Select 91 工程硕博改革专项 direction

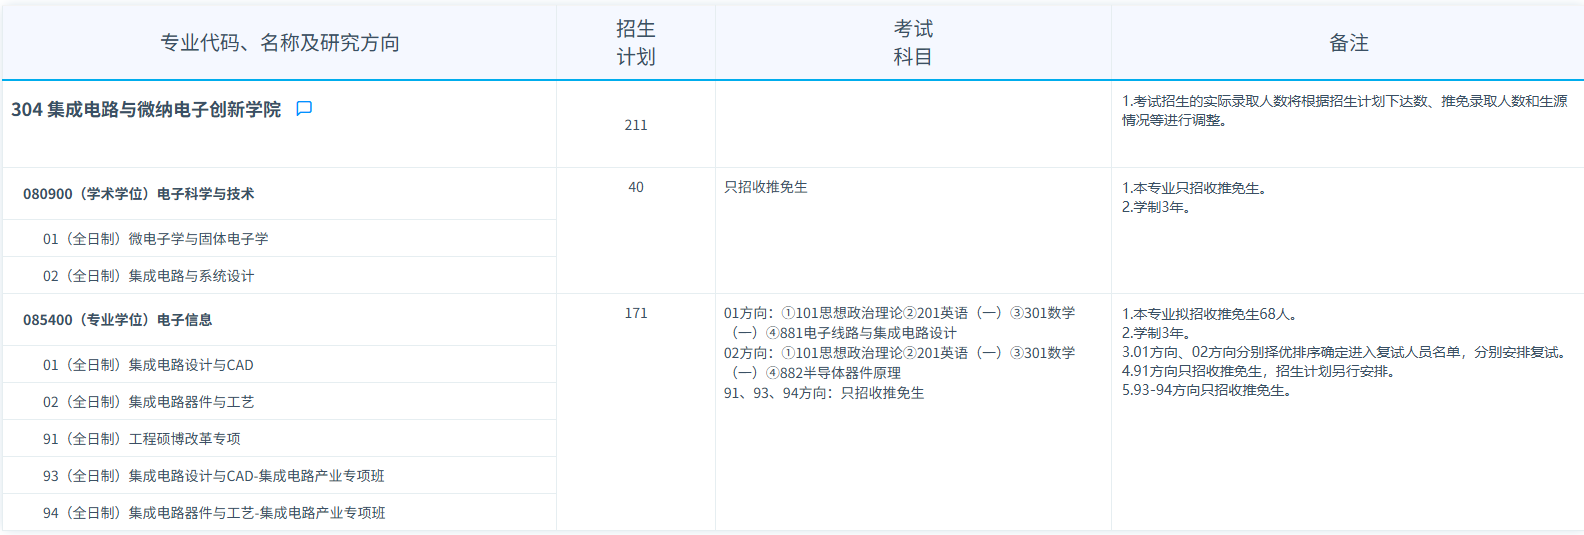coord(141,439)
